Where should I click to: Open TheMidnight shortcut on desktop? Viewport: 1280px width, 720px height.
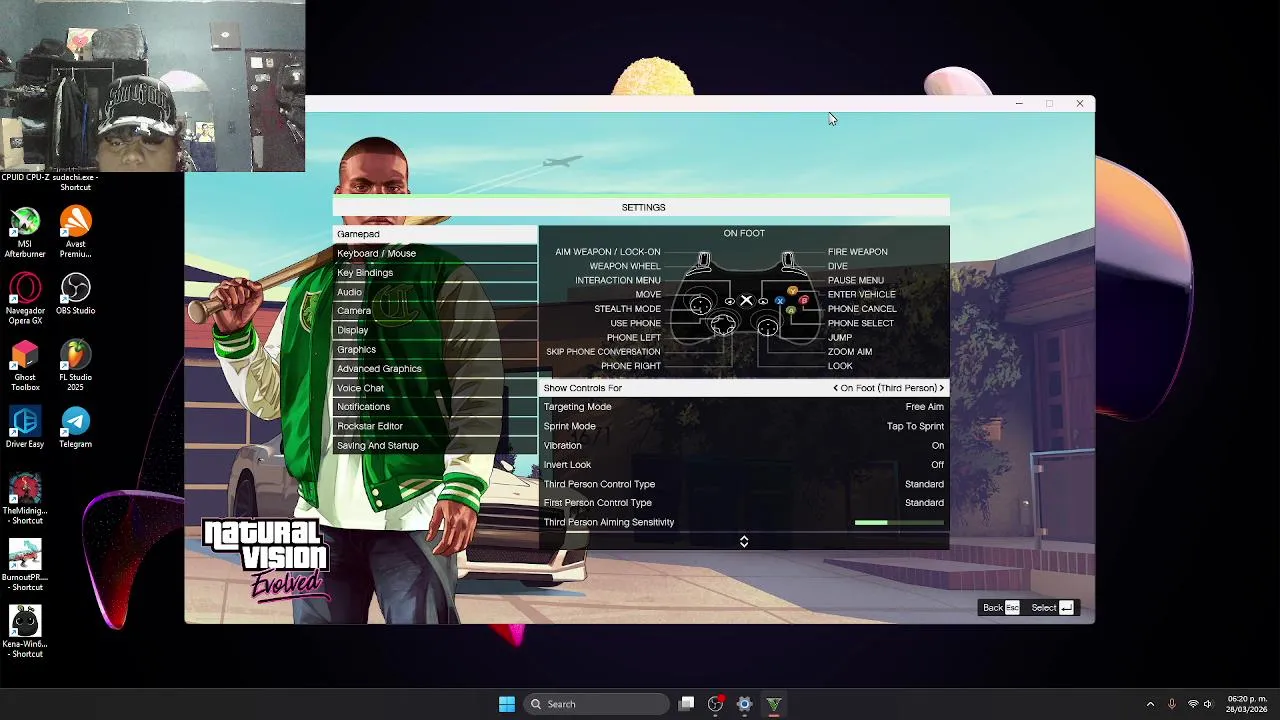point(25,499)
